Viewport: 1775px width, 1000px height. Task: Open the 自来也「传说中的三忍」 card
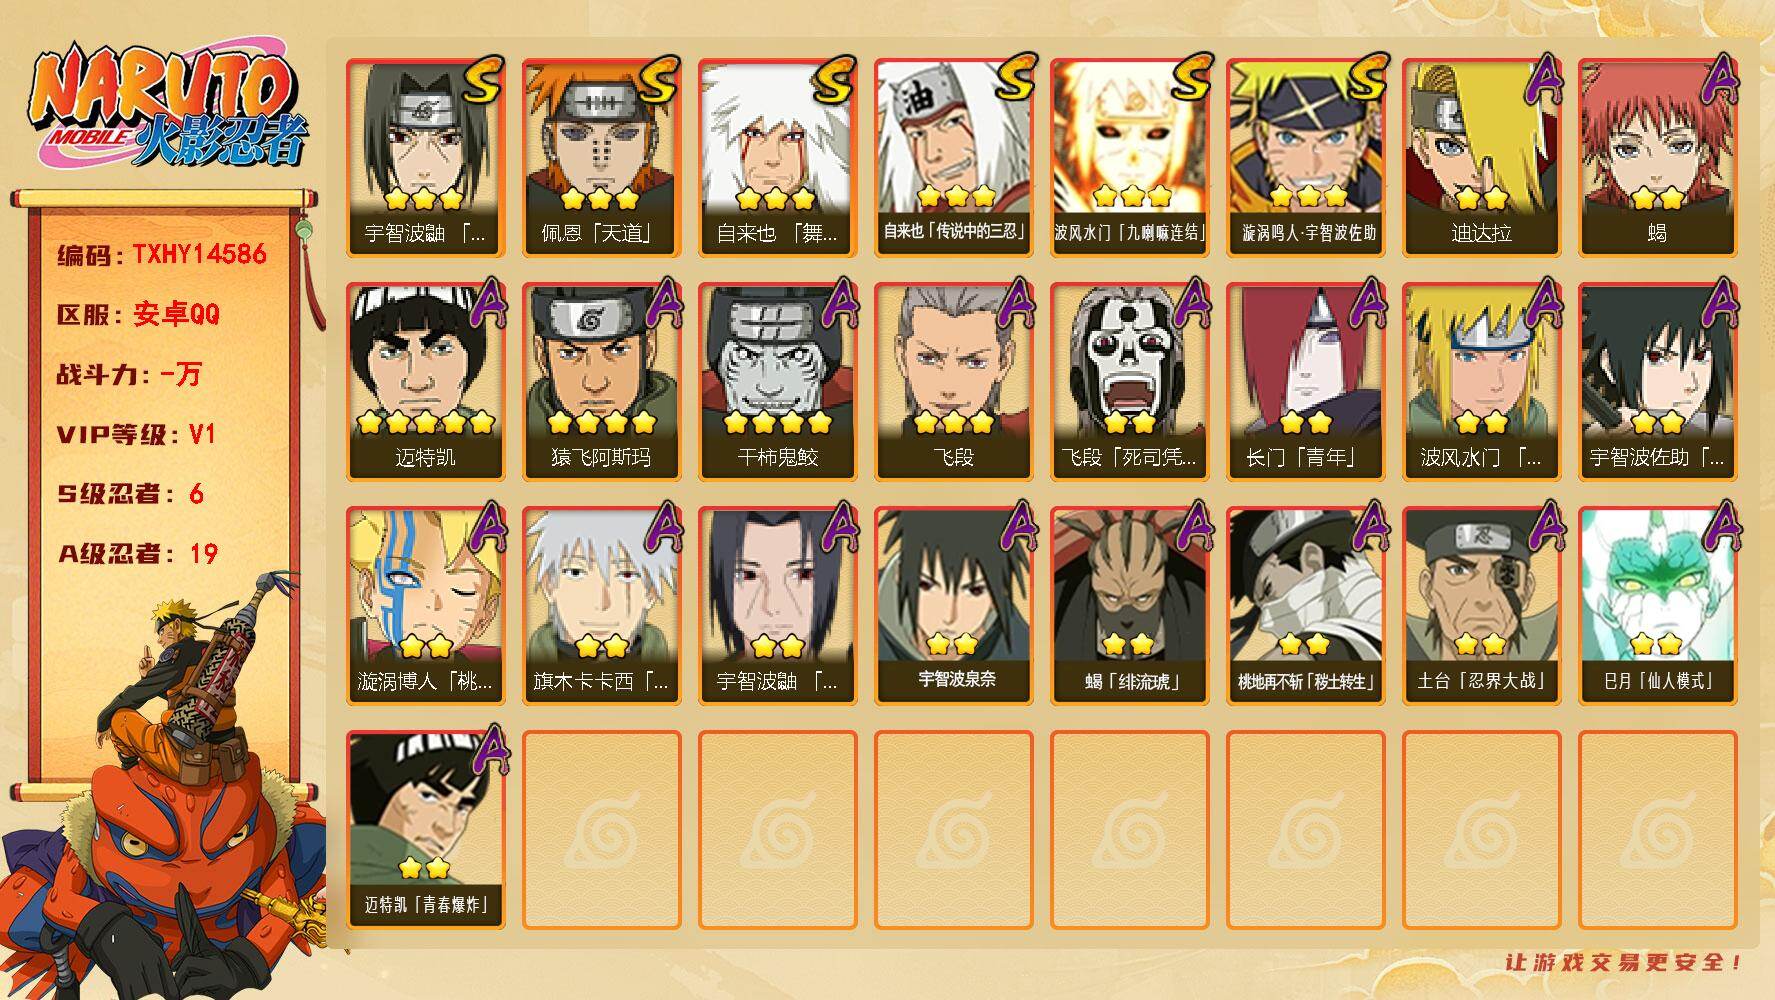[x=953, y=158]
